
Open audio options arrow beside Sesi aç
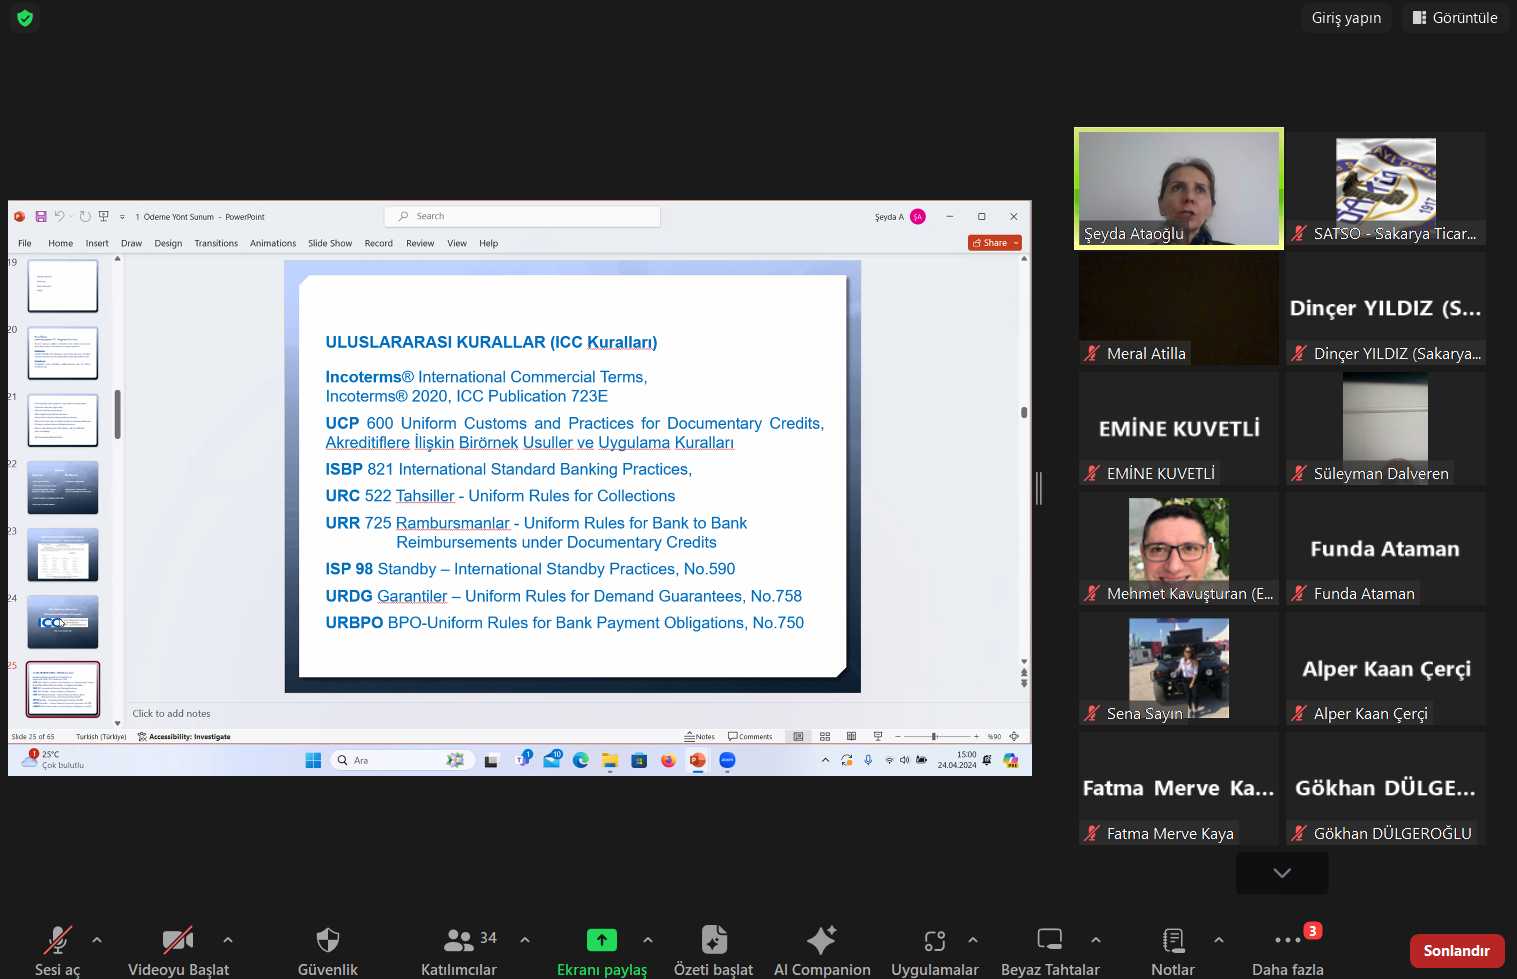pyautogui.click(x=97, y=940)
